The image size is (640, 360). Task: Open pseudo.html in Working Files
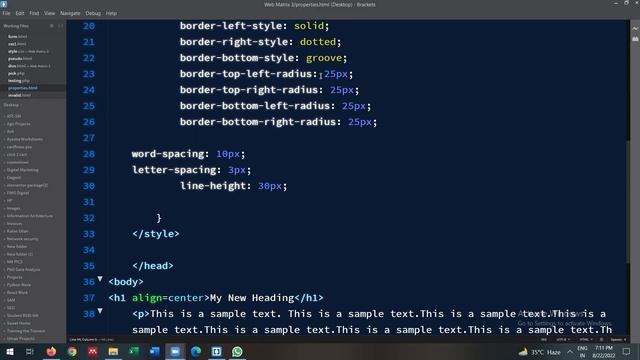point(20,58)
